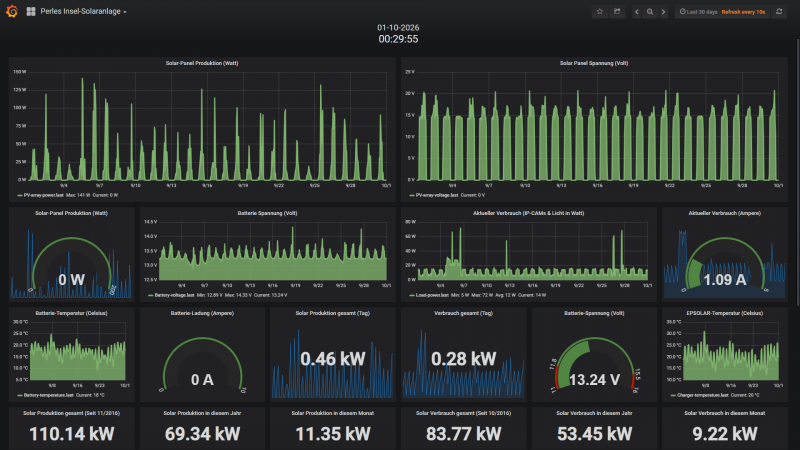Click the 110.14 kW total production value

click(71, 434)
